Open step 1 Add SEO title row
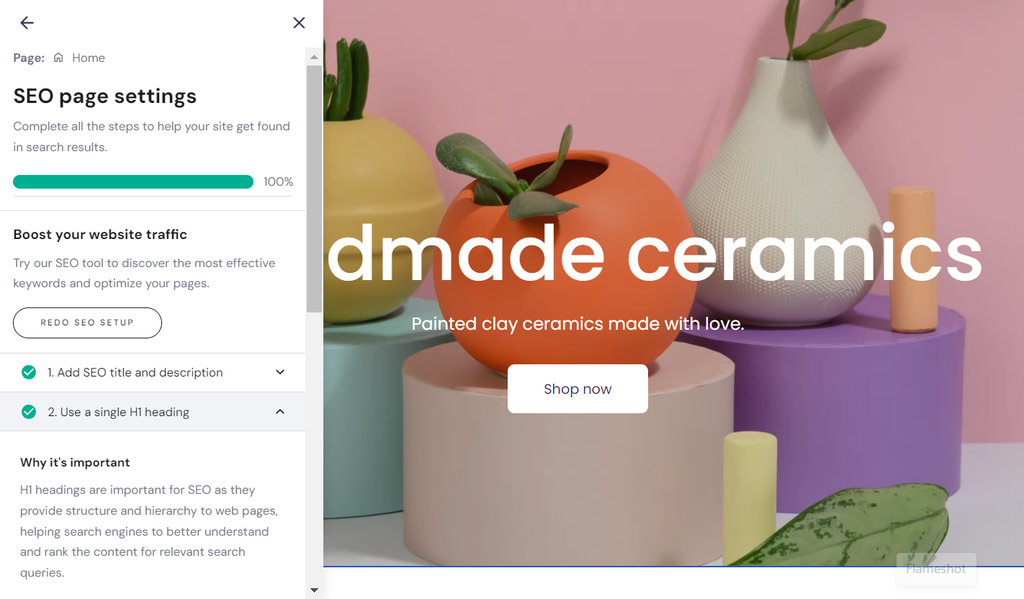 pos(153,372)
